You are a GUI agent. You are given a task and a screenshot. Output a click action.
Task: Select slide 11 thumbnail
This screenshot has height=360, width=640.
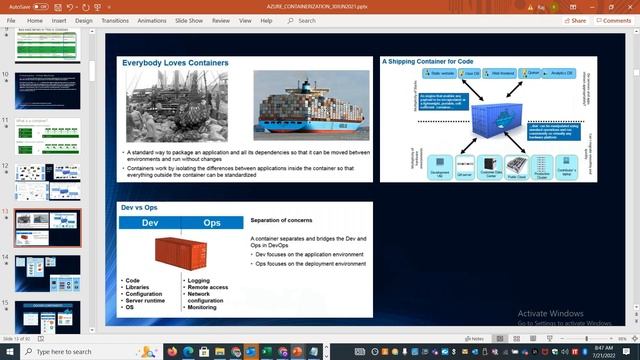point(47,136)
